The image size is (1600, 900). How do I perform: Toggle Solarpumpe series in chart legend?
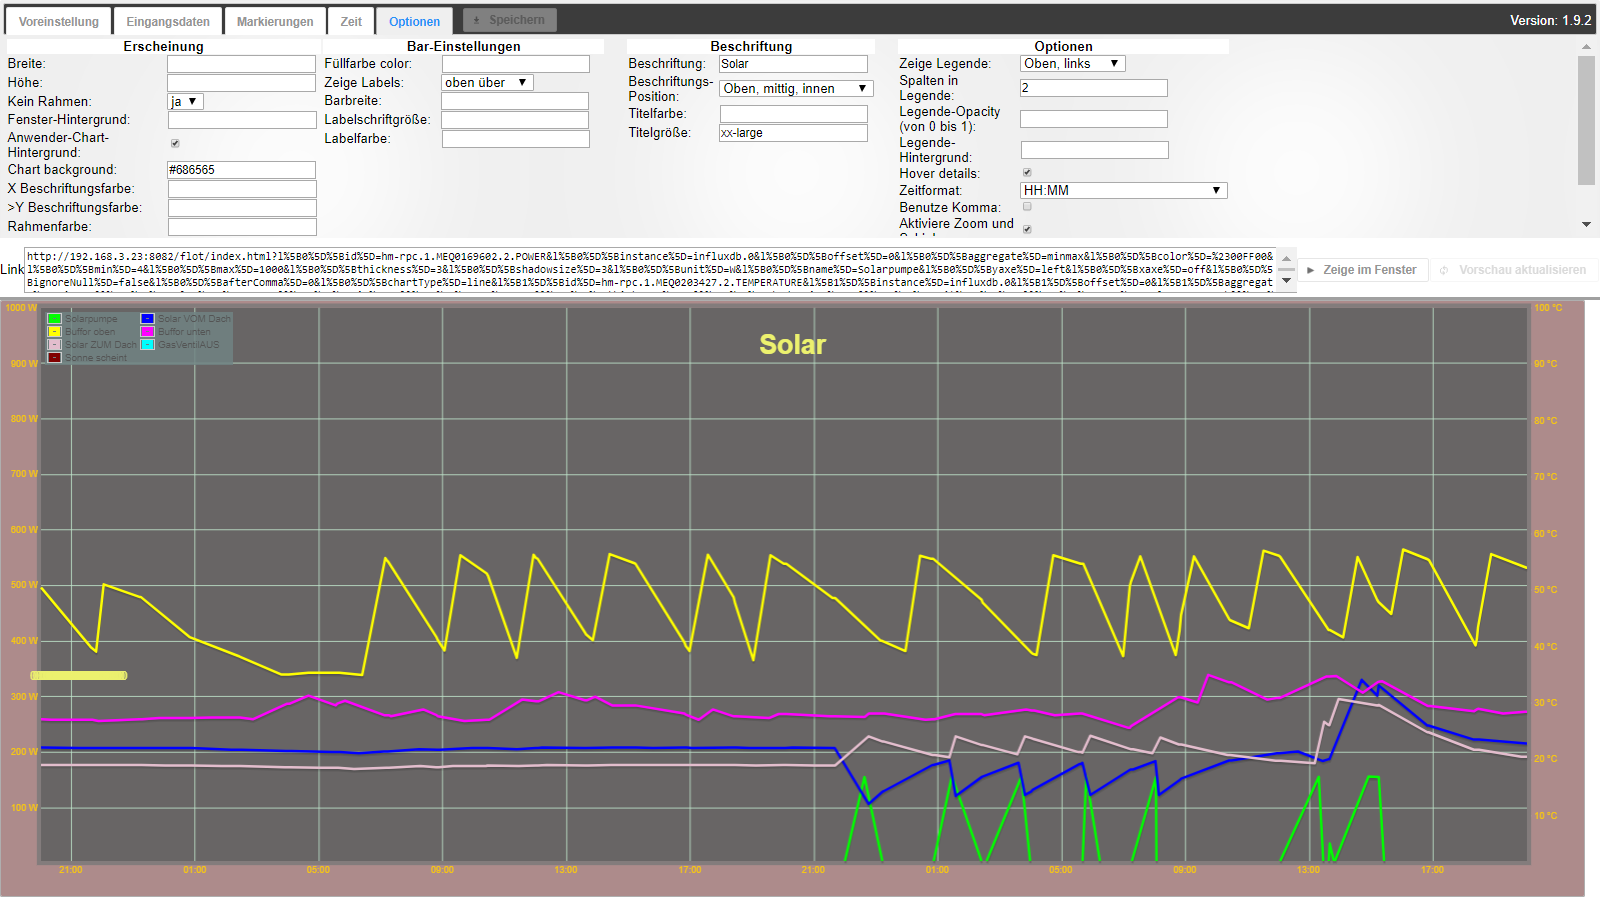(x=55, y=319)
